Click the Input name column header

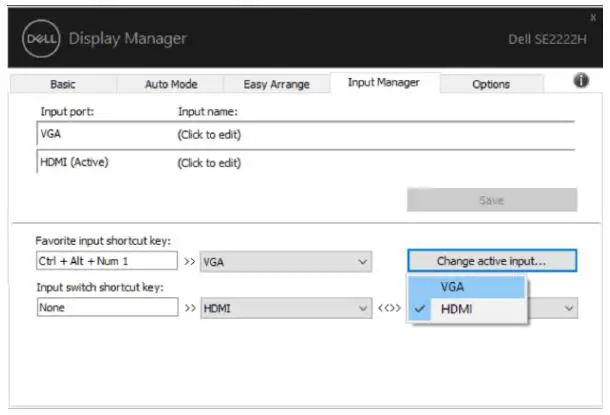[208, 112]
